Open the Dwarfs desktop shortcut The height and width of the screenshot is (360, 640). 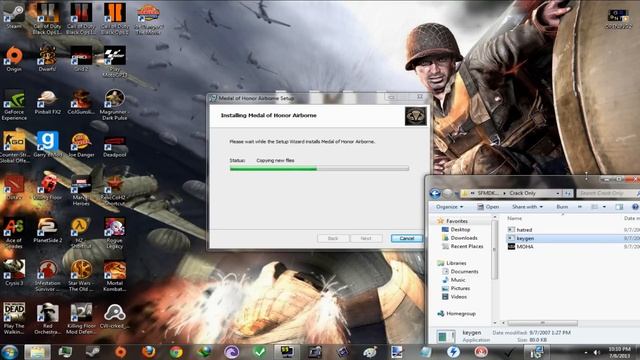[48, 59]
